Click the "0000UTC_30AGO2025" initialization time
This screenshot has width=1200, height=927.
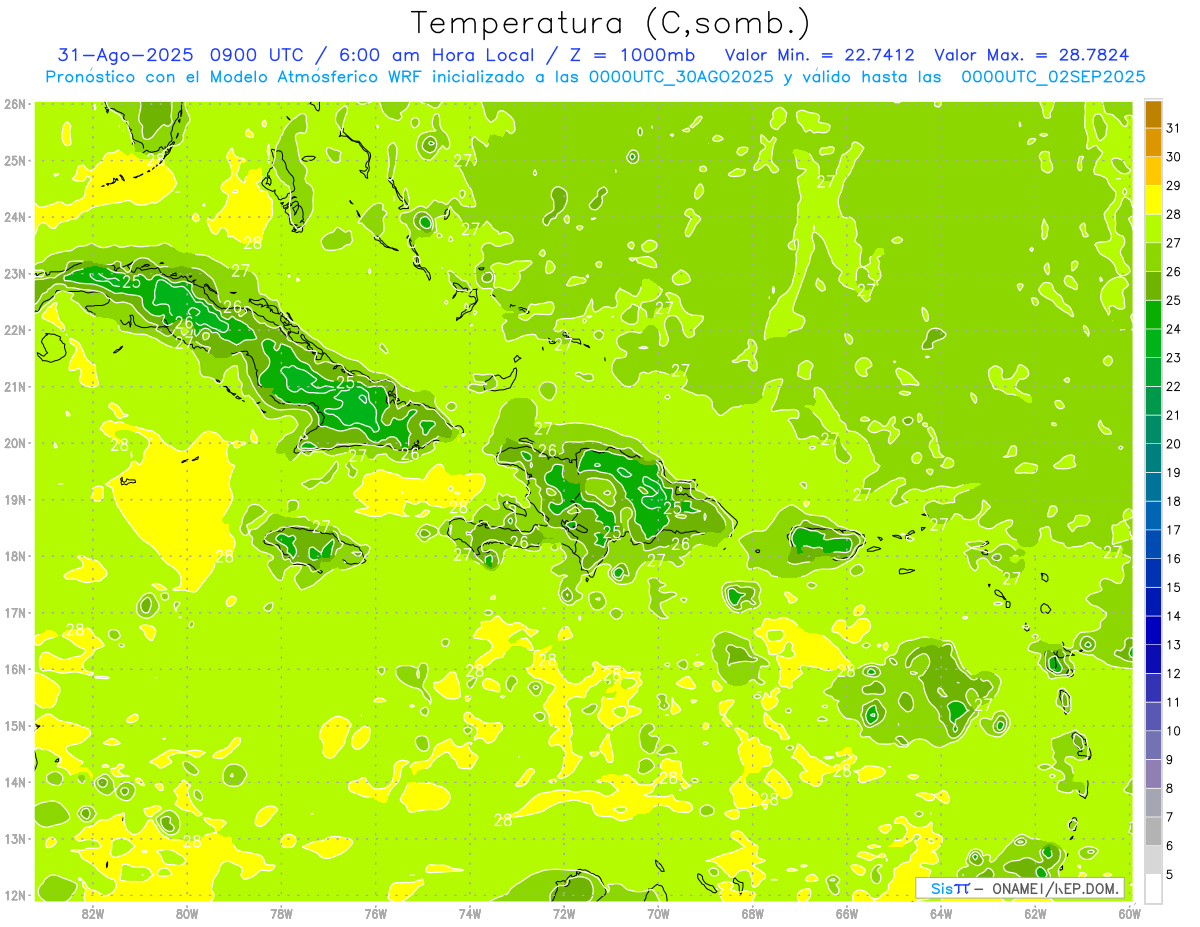point(681,77)
